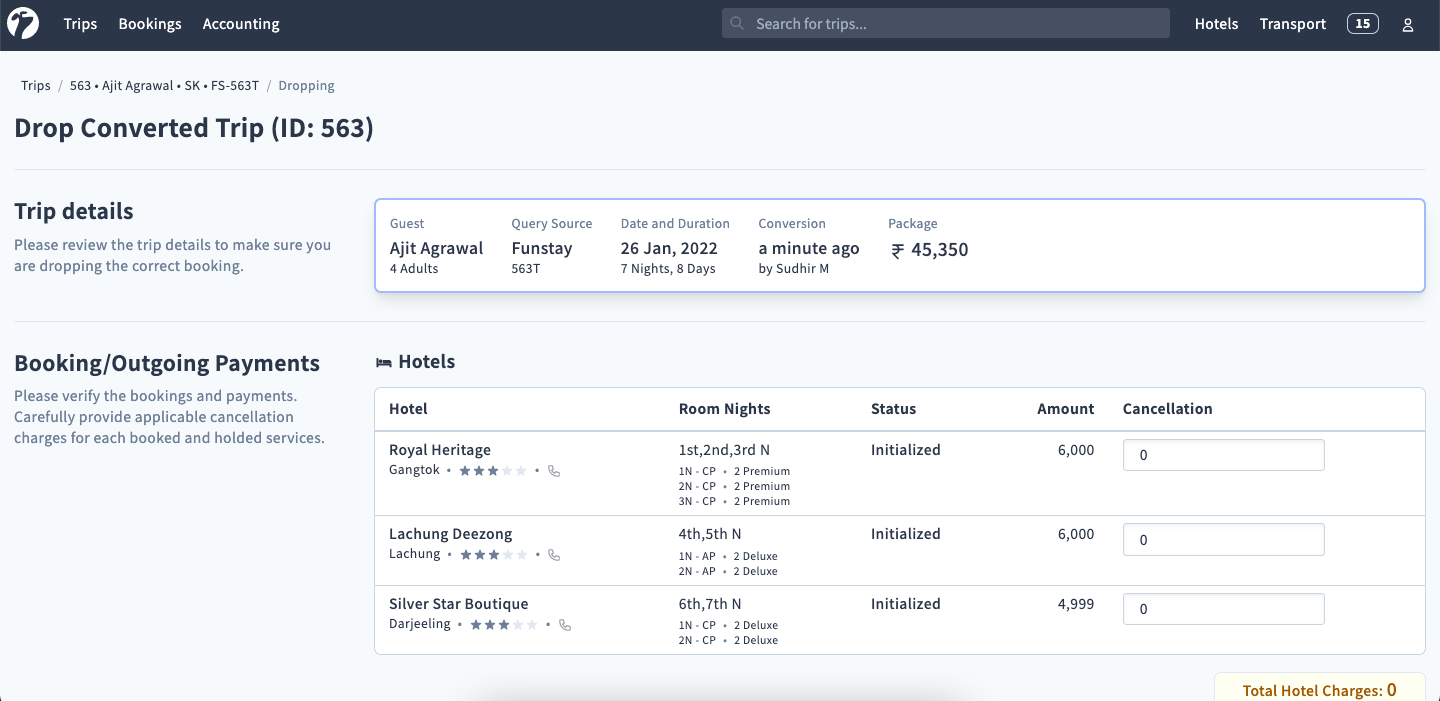Click the search magnifier icon

(x=738, y=24)
